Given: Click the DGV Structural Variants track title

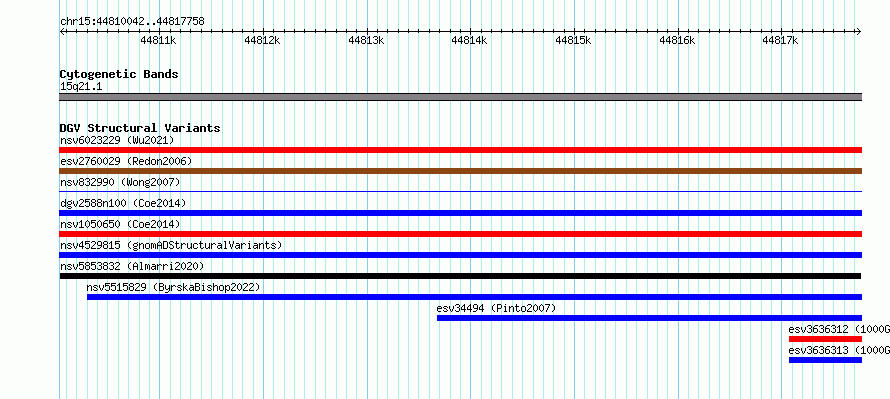Looking at the screenshot, I should 140,128.
